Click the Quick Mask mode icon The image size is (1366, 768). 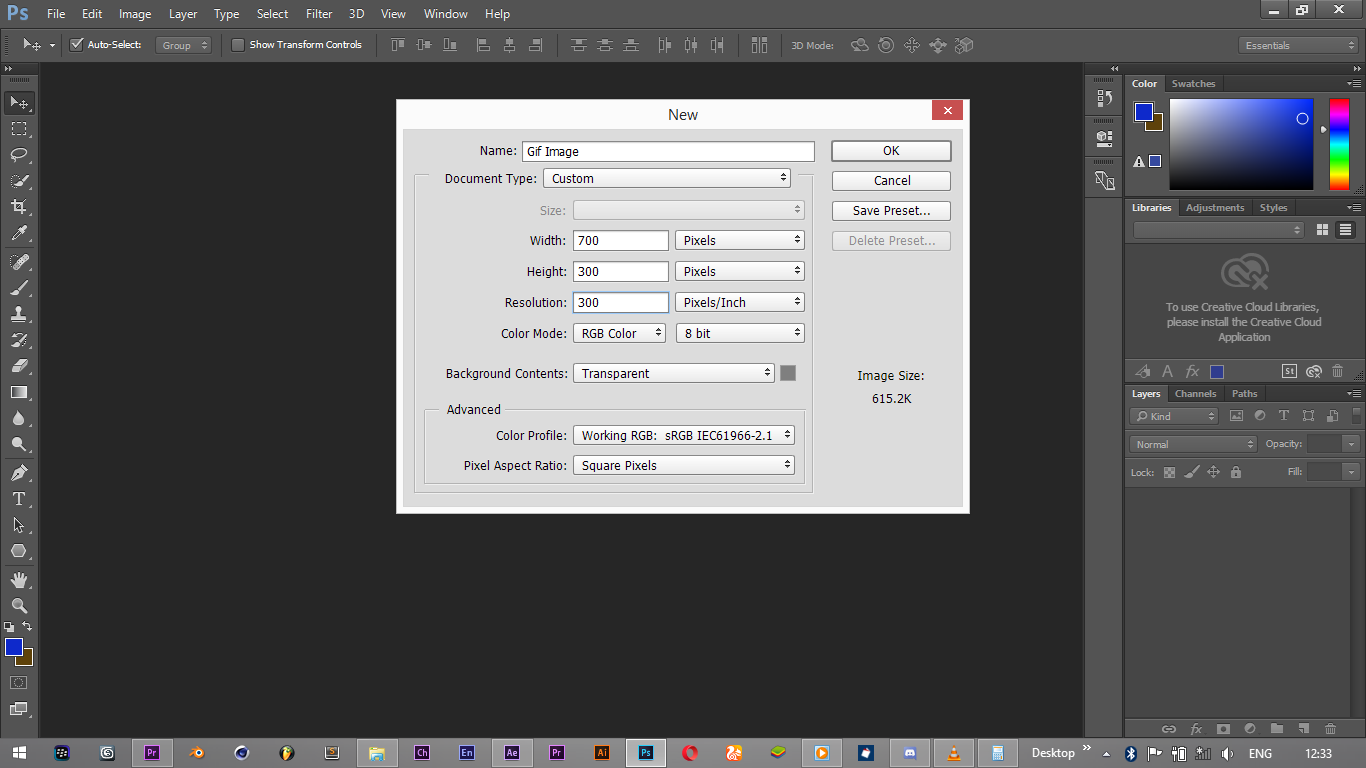click(19, 682)
